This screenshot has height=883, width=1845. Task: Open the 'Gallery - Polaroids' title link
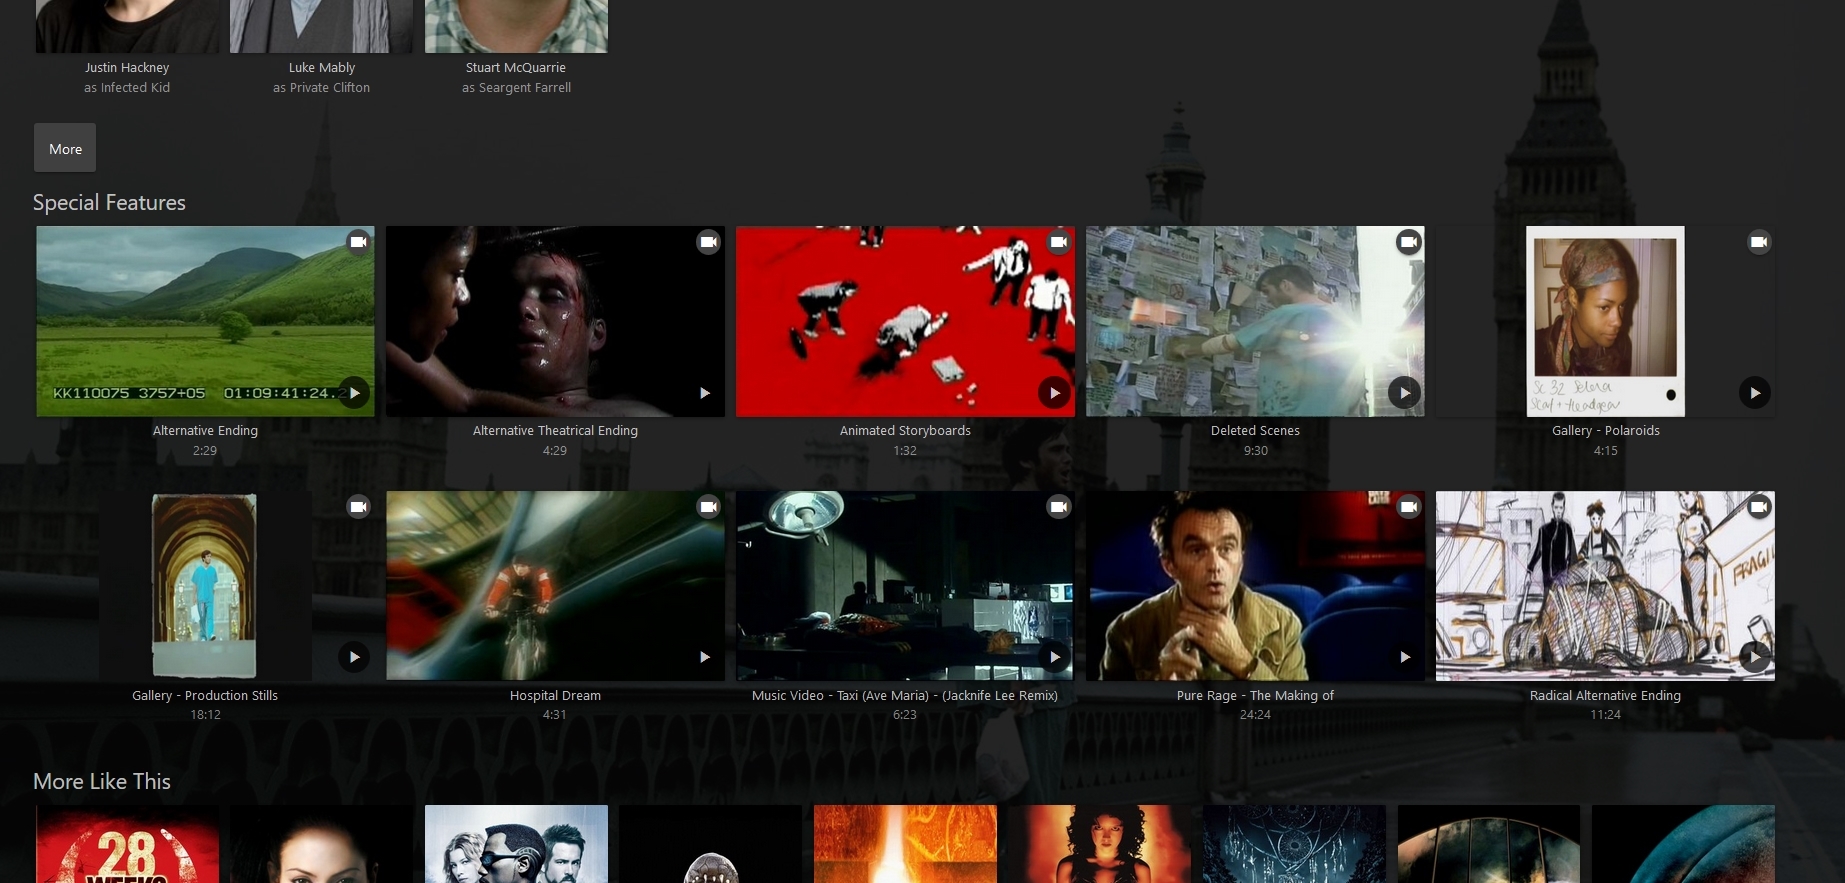pyautogui.click(x=1605, y=431)
